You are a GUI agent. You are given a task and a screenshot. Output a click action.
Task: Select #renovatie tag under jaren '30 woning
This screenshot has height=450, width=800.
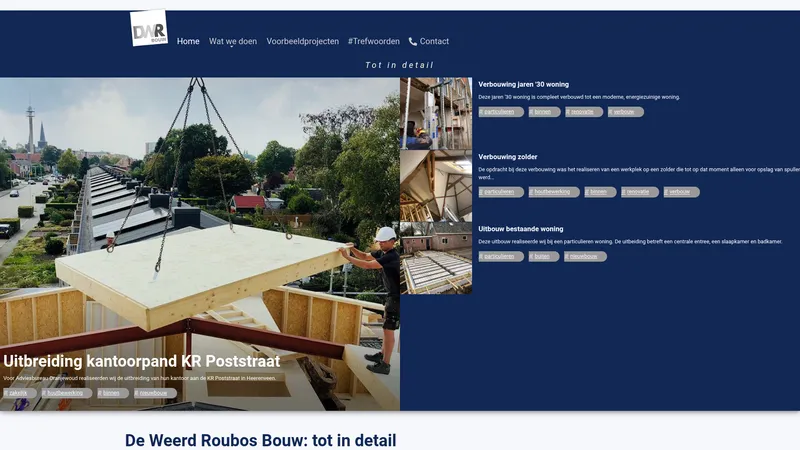pyautogui.click(x=584, y=112)
